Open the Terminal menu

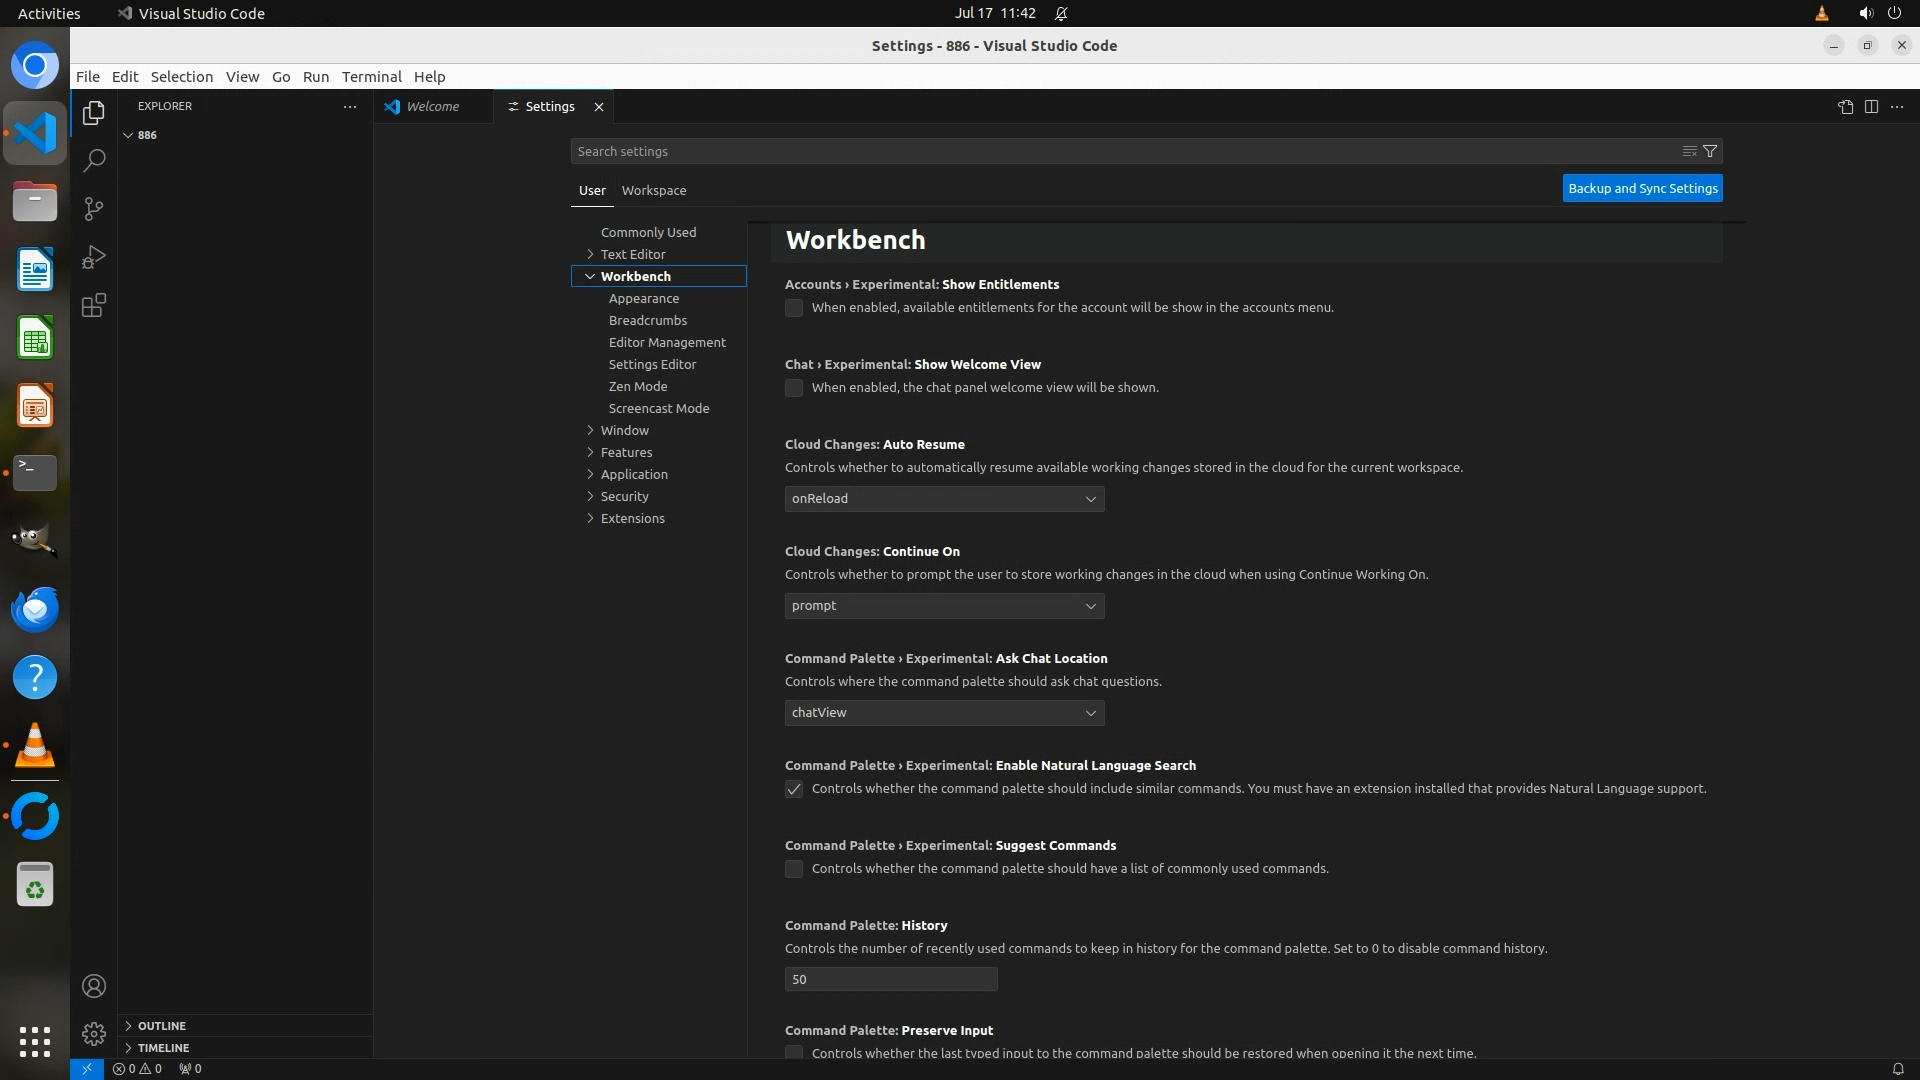[371, 76]
